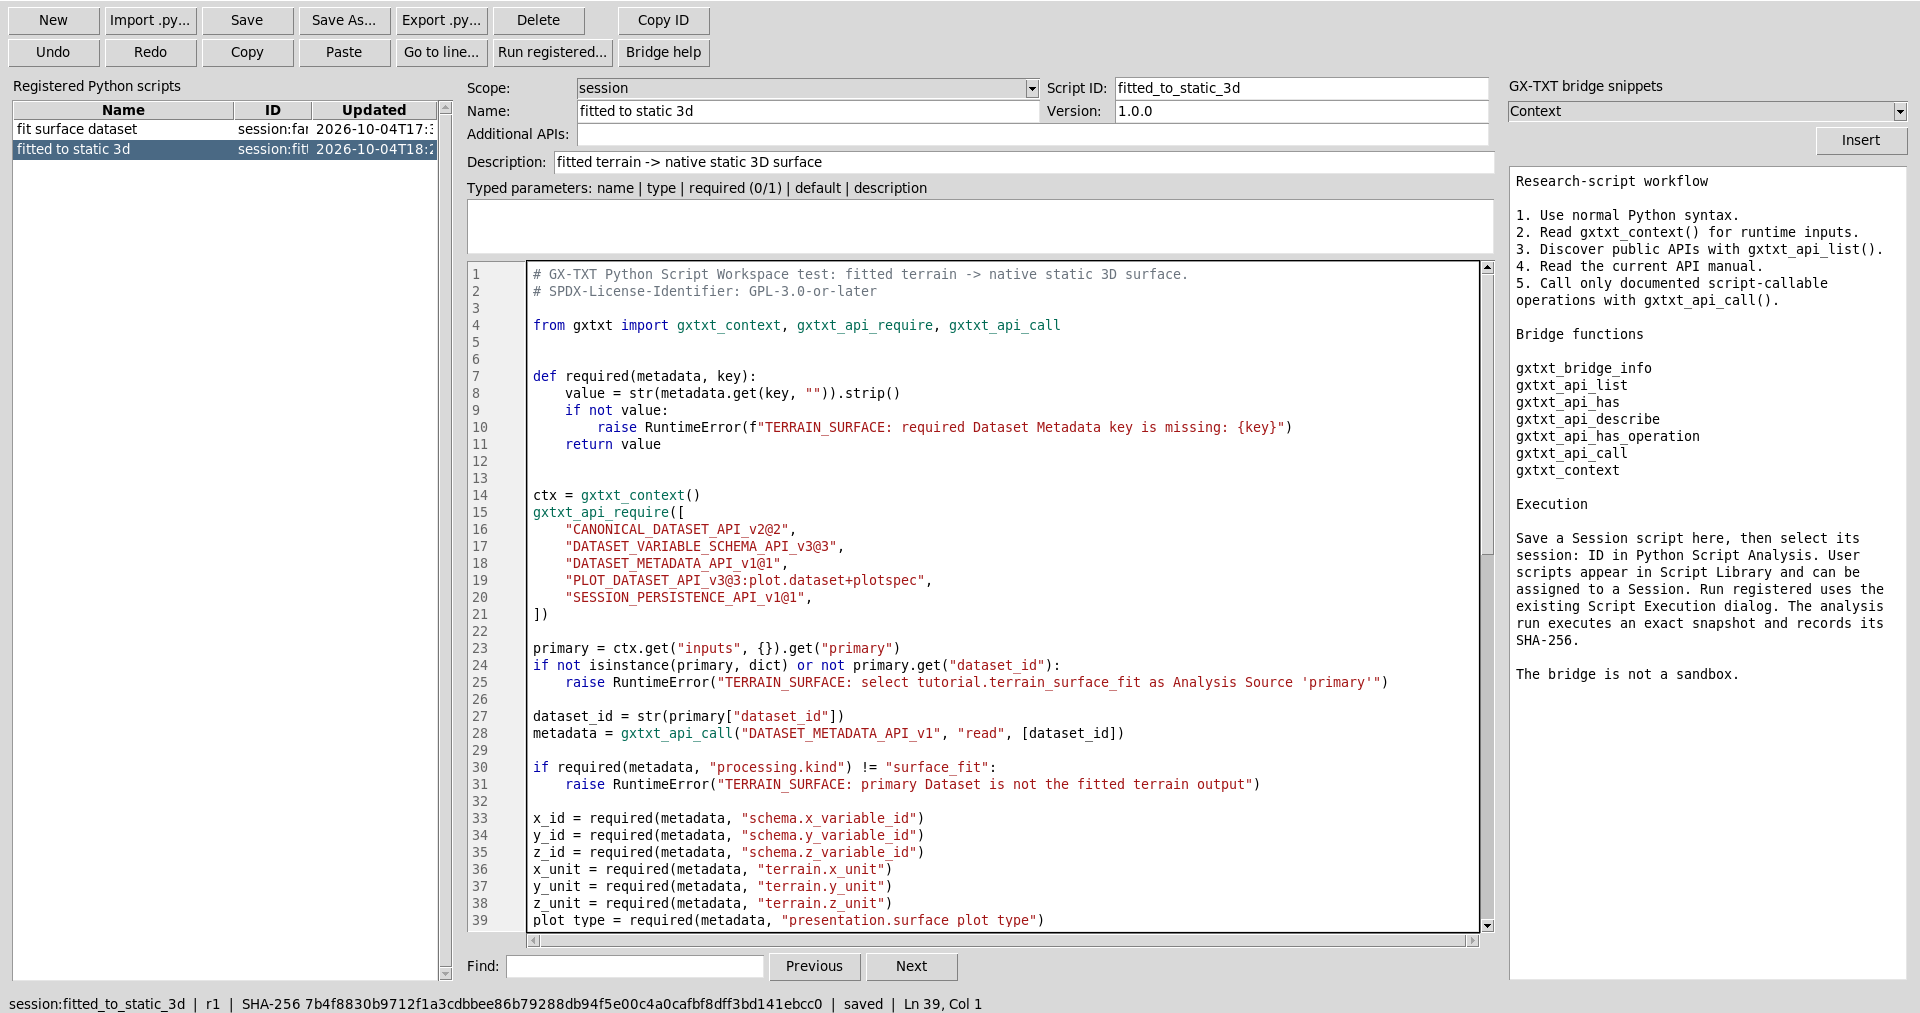
Task: Click the import line in code editor
Action: click(796, 326)
